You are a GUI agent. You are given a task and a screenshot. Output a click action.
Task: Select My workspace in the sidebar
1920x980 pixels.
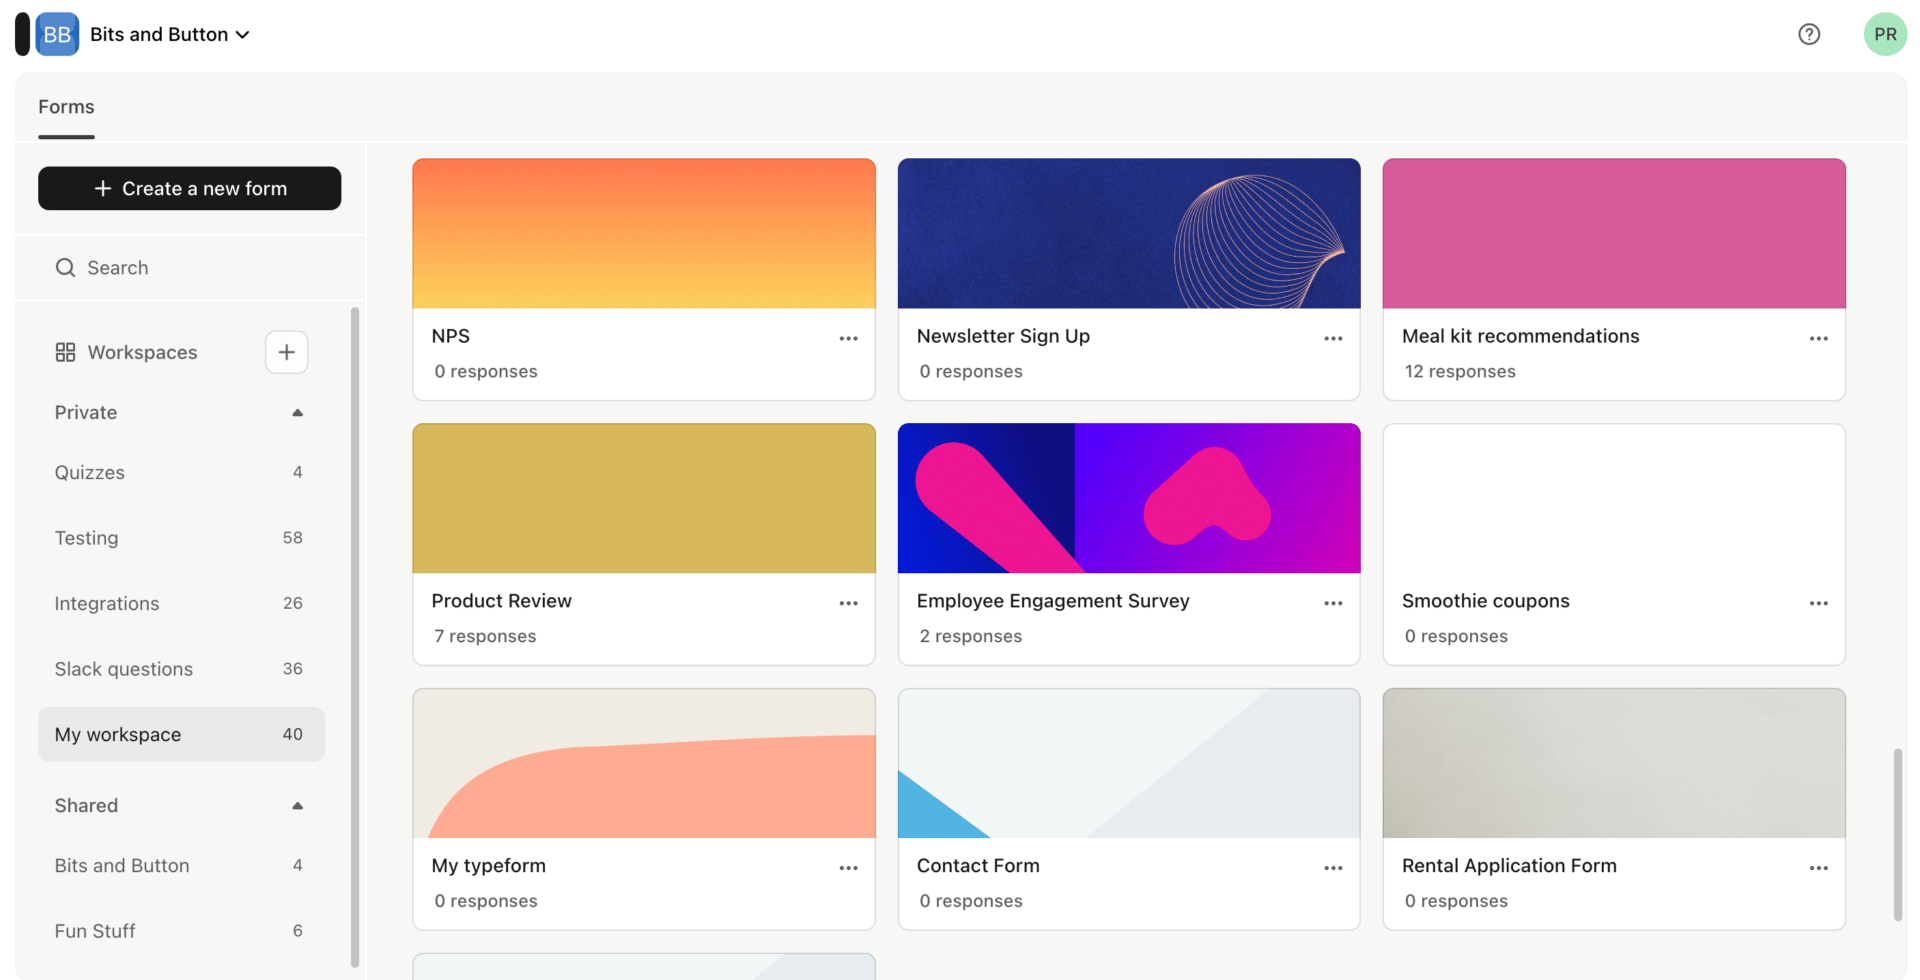[x=118, y=733]
